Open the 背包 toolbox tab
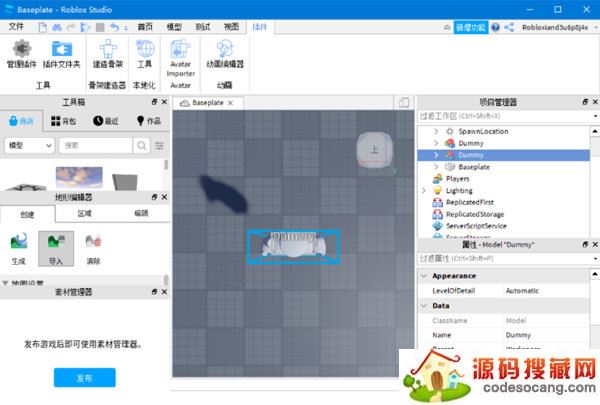Viewport: 600px width, 405px height. click(64, 121)
